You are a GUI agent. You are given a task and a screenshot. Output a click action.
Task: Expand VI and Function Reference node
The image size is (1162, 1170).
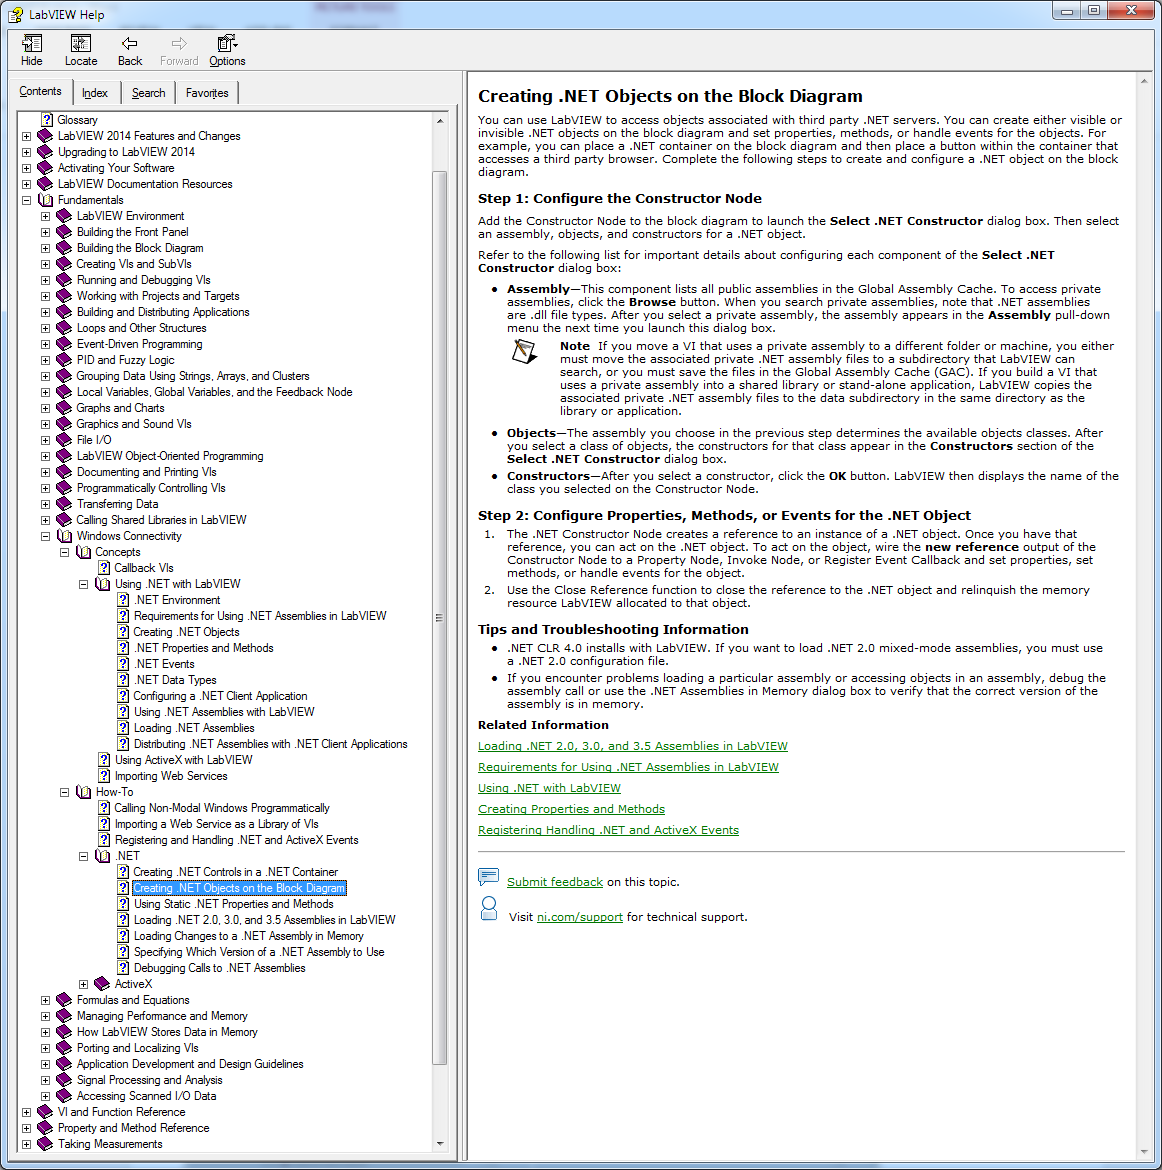[26, 1112]
